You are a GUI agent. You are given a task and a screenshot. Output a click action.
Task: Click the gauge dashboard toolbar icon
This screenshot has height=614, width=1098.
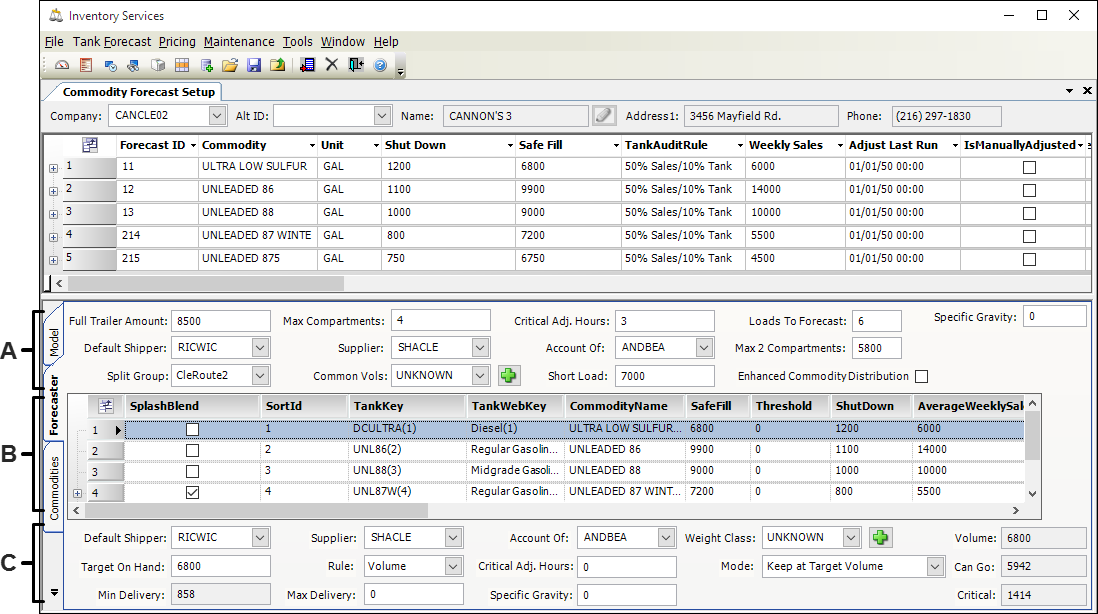coord(62,65)
